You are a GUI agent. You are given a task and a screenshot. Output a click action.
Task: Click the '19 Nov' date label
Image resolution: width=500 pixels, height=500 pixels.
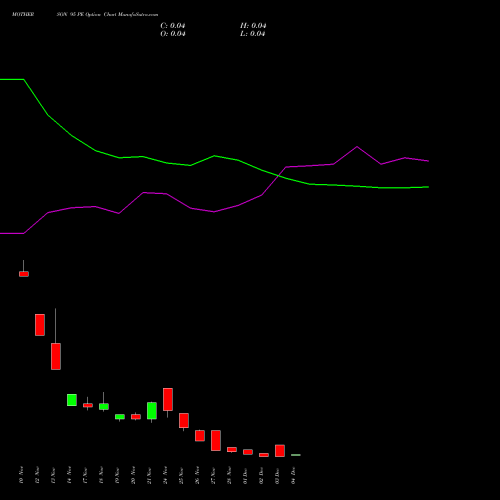(x=117, y=475)
